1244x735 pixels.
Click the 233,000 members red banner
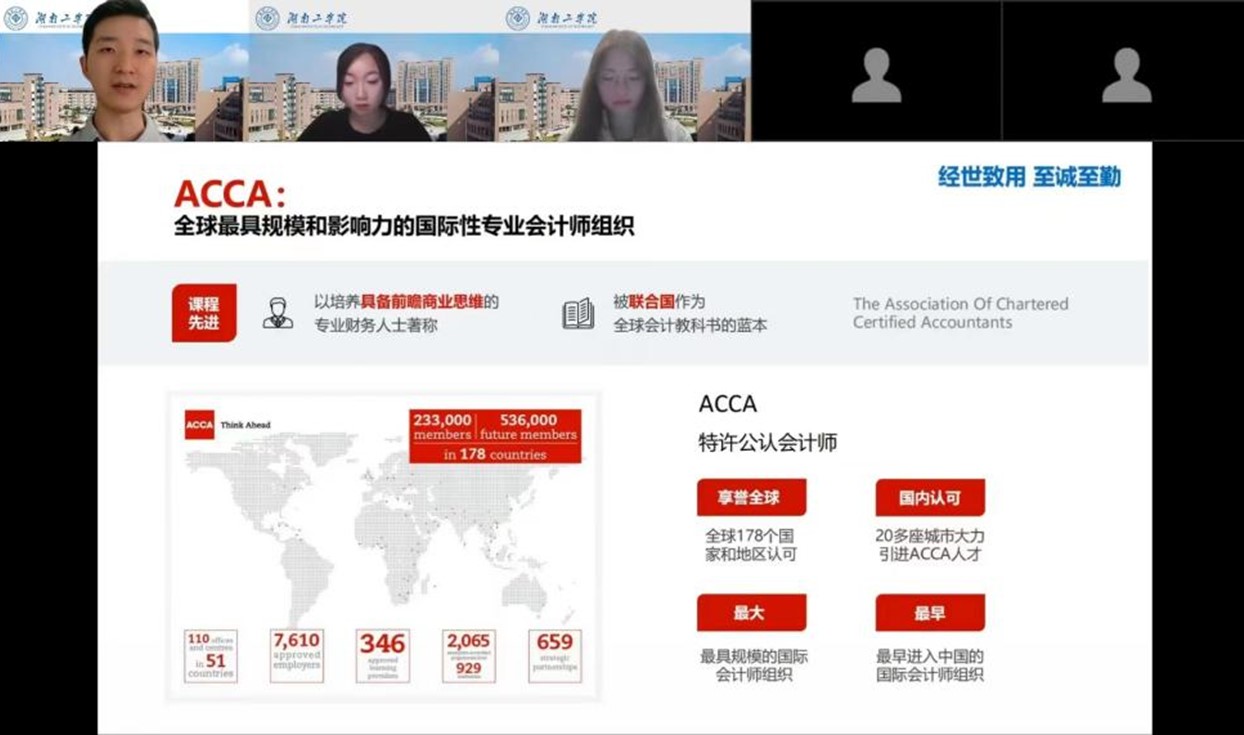coord(495,436)
